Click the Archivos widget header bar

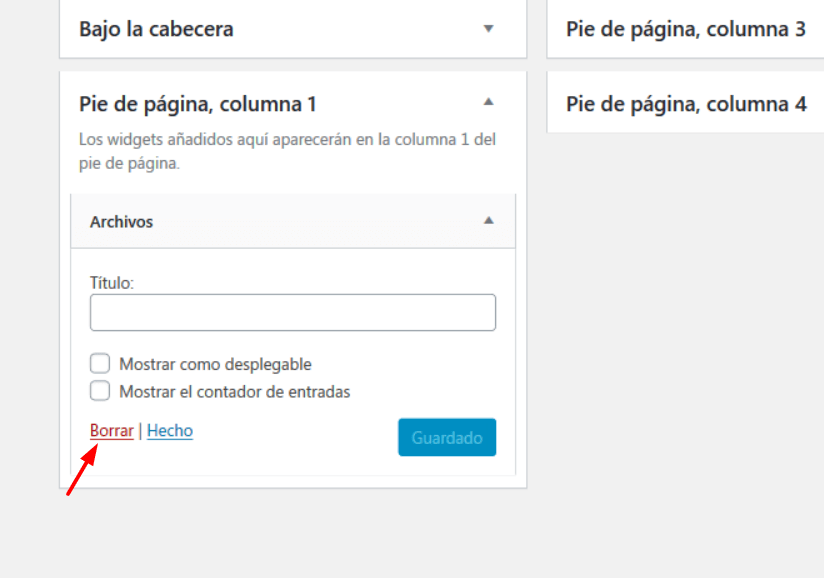coord(293,221)
